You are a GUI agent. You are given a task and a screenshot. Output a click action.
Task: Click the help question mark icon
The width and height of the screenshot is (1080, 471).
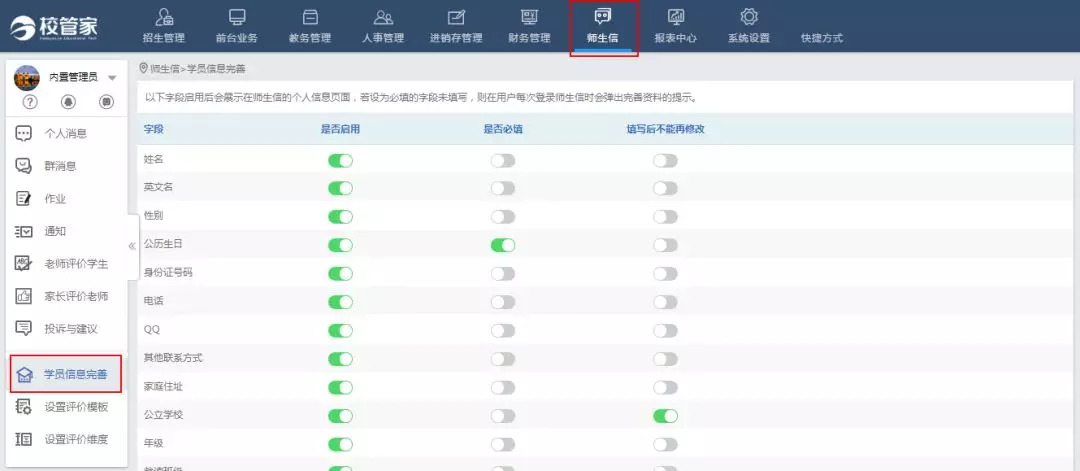pyautogui.click(x=31, y=102)
